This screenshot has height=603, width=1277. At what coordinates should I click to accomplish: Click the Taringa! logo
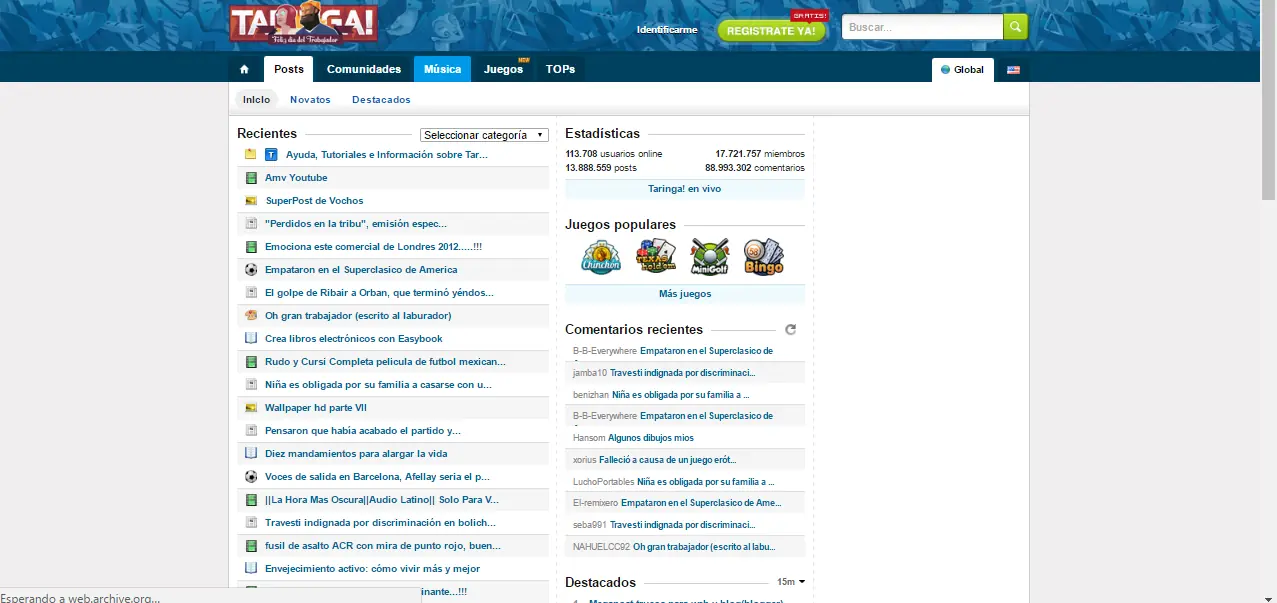click(303, 24)
